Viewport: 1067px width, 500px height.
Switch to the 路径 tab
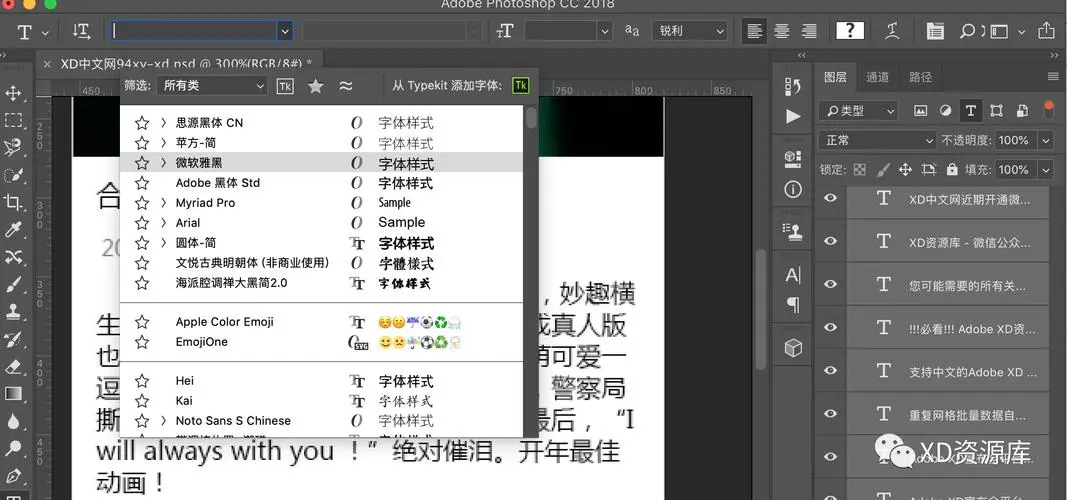[921, 77]
